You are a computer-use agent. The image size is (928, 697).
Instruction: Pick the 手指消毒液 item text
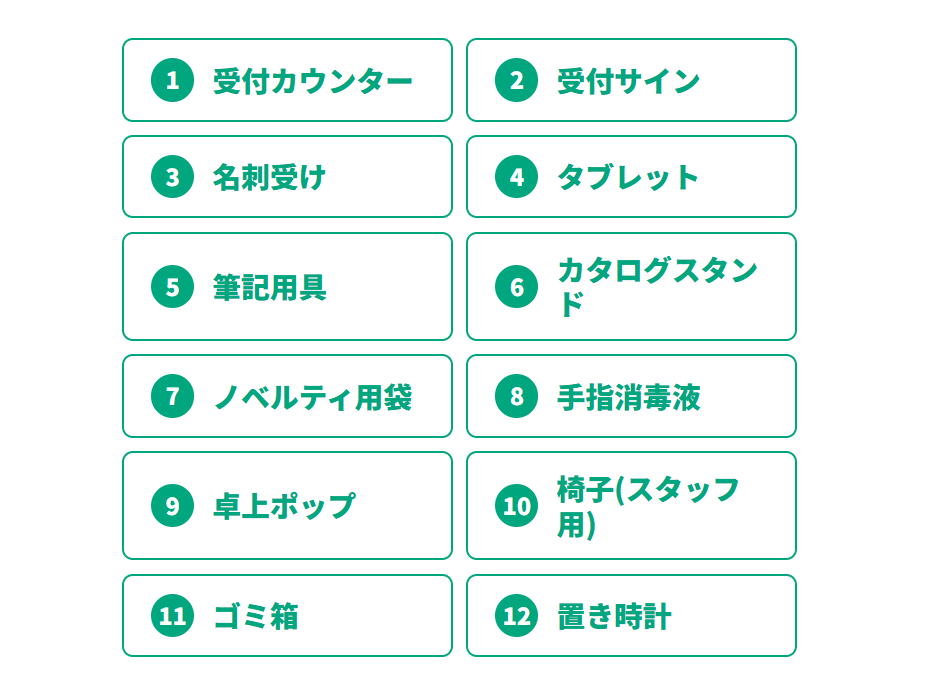[628, 396]
